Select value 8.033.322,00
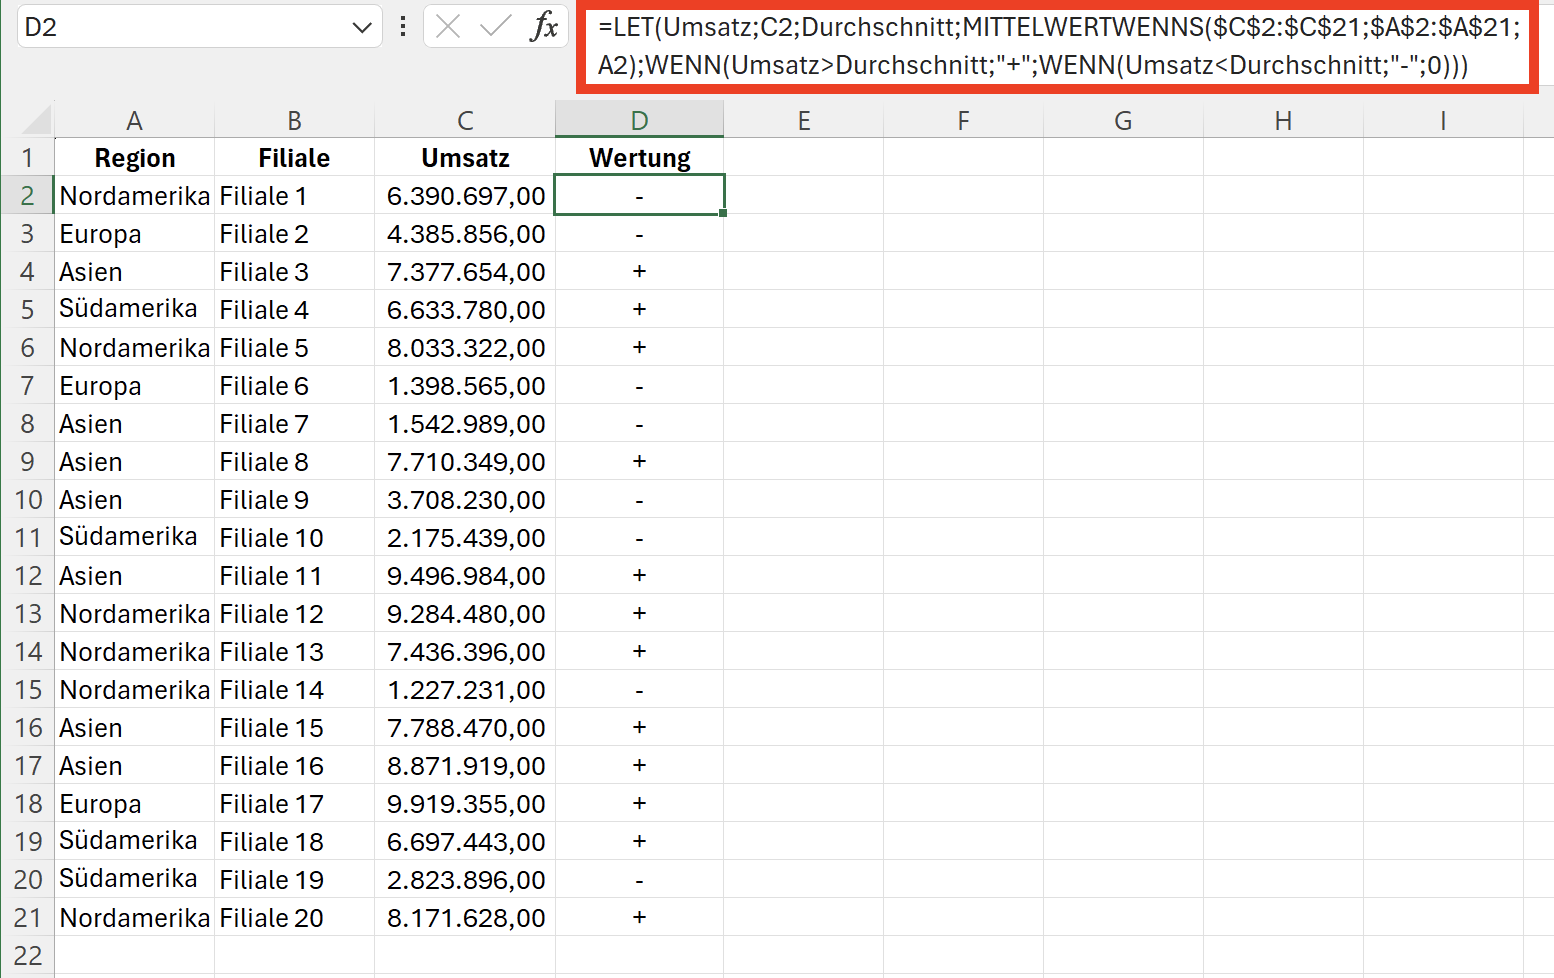Image resolution: width=1554 pixels, height=978 pixels. coord(465,347)
